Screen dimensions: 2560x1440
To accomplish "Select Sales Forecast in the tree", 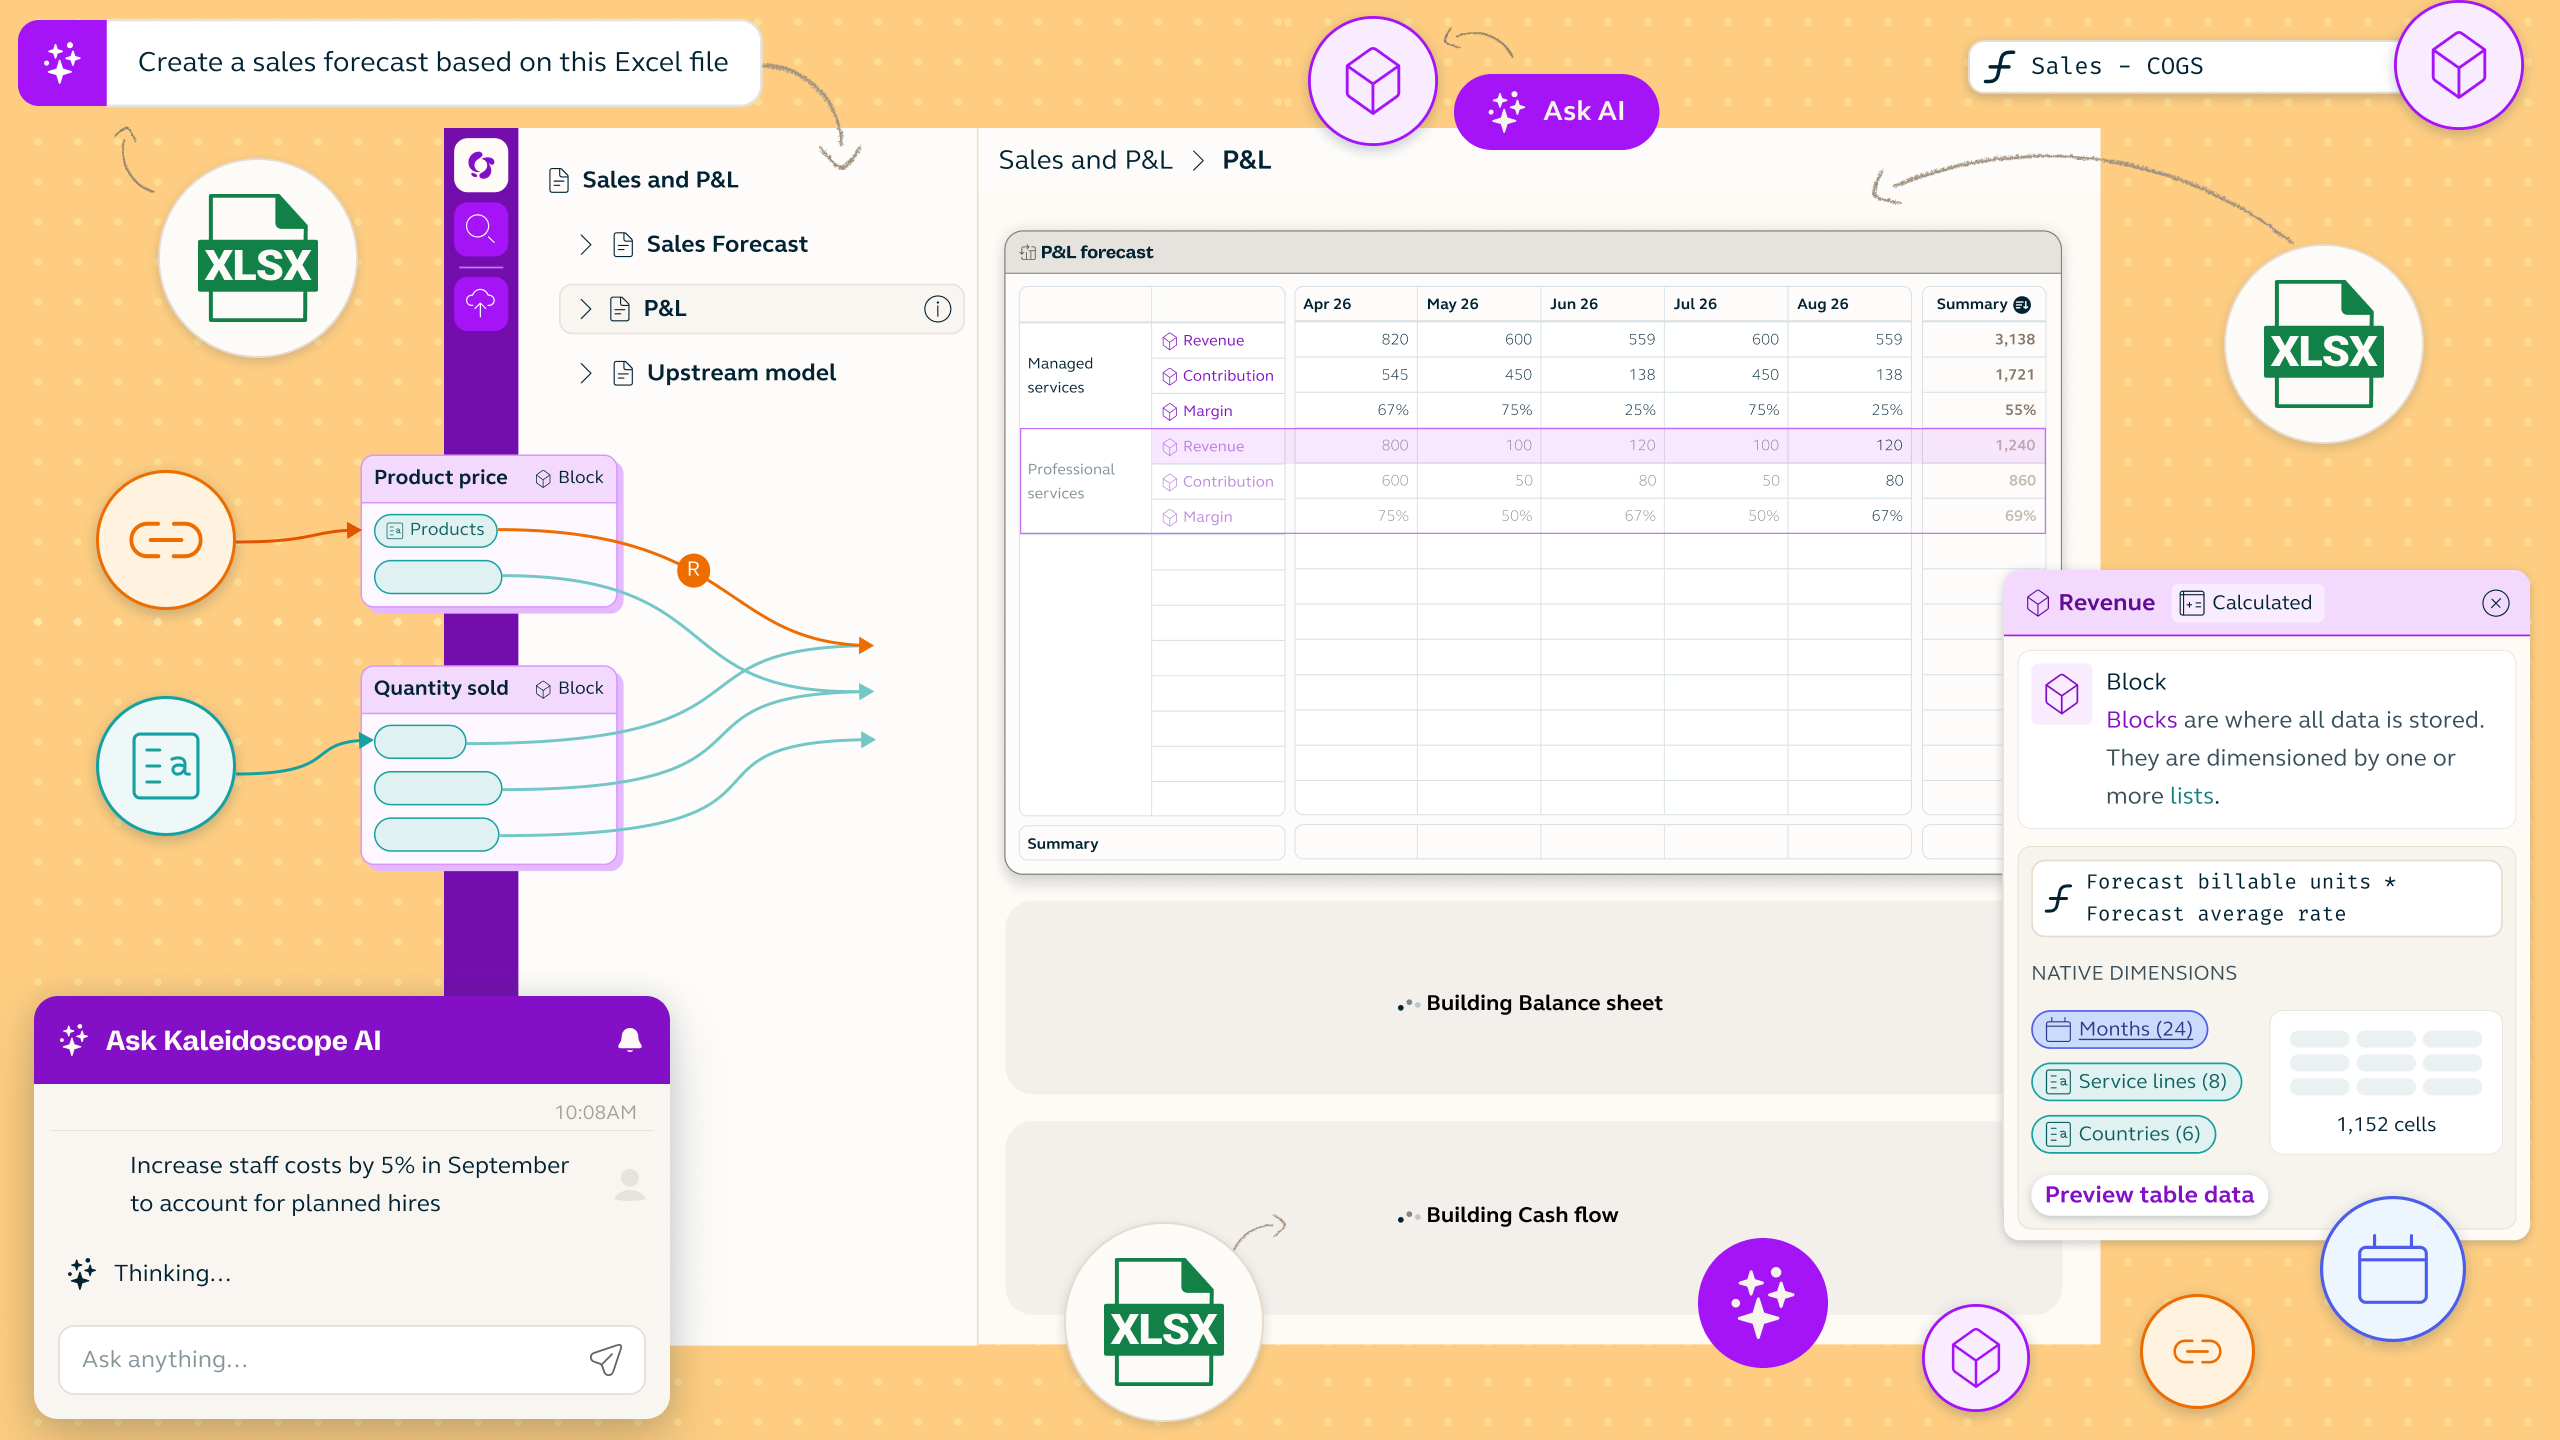I will pos(726,244).
